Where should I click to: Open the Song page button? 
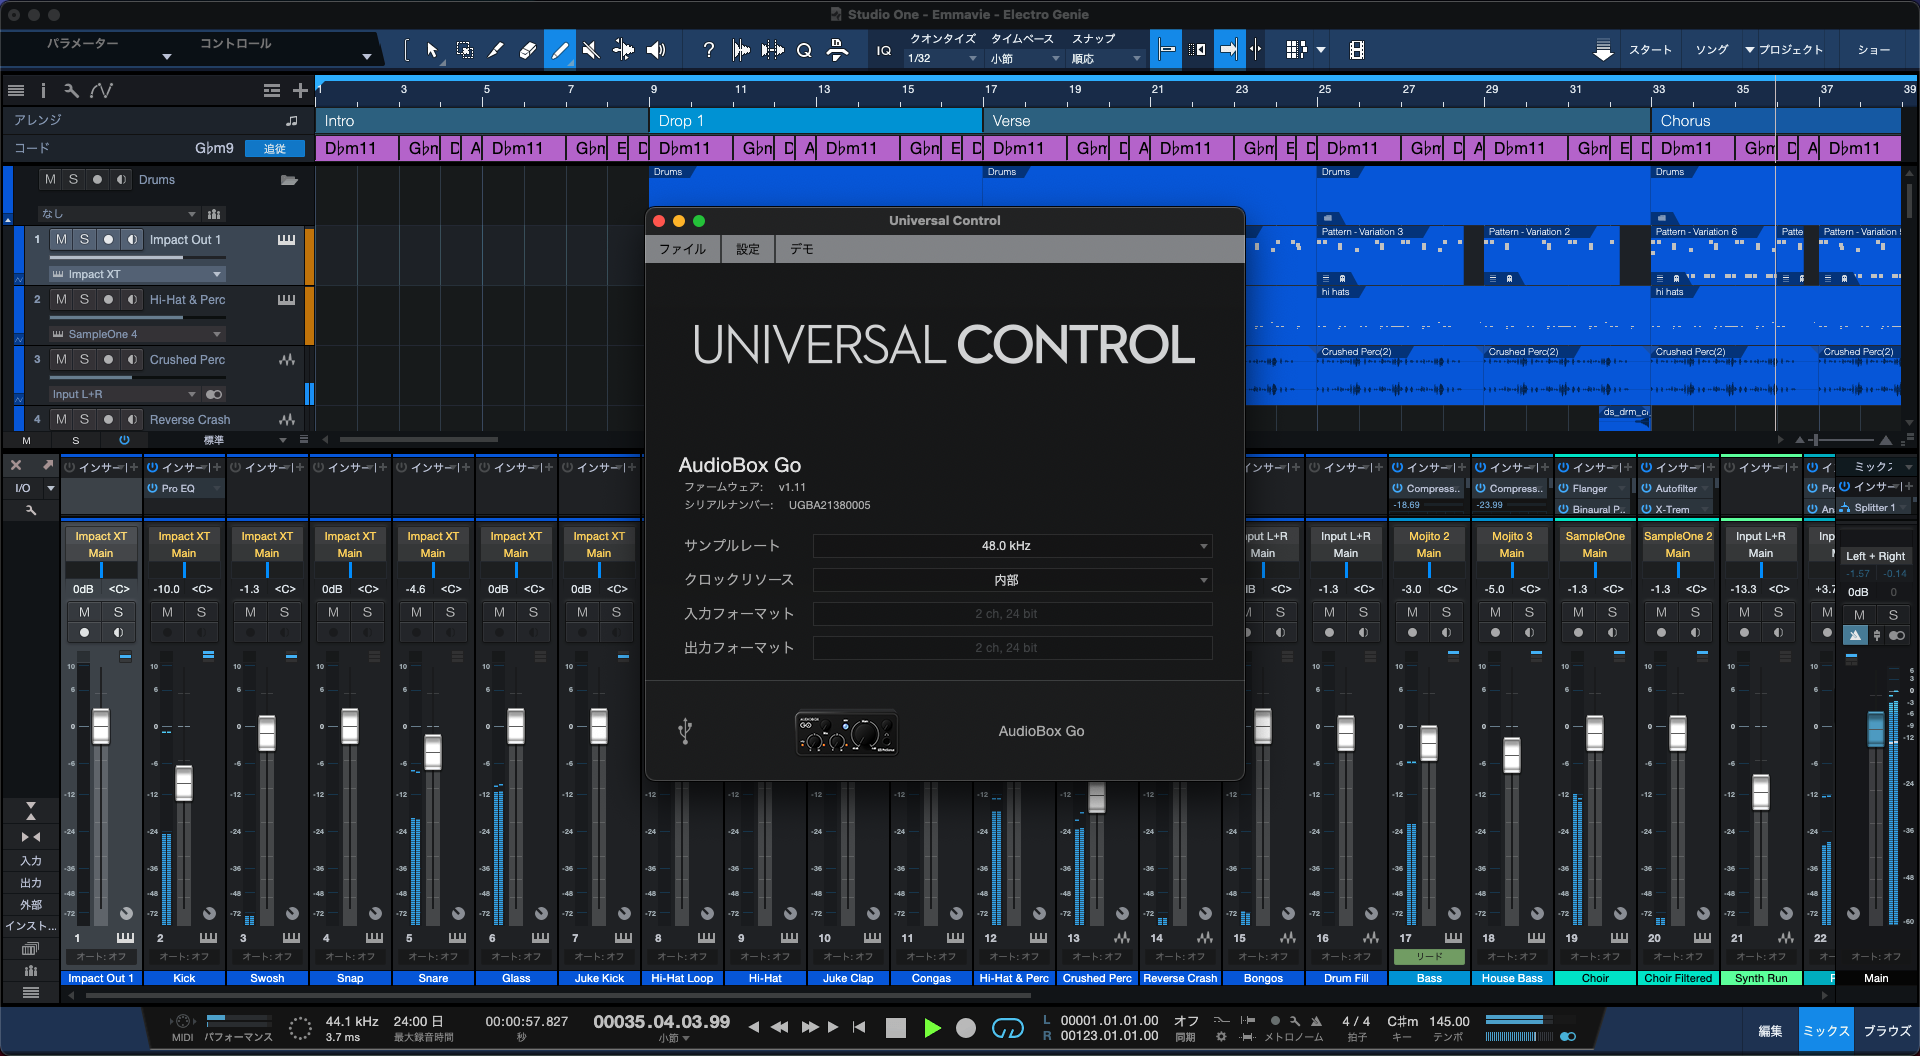point(1712,50)
